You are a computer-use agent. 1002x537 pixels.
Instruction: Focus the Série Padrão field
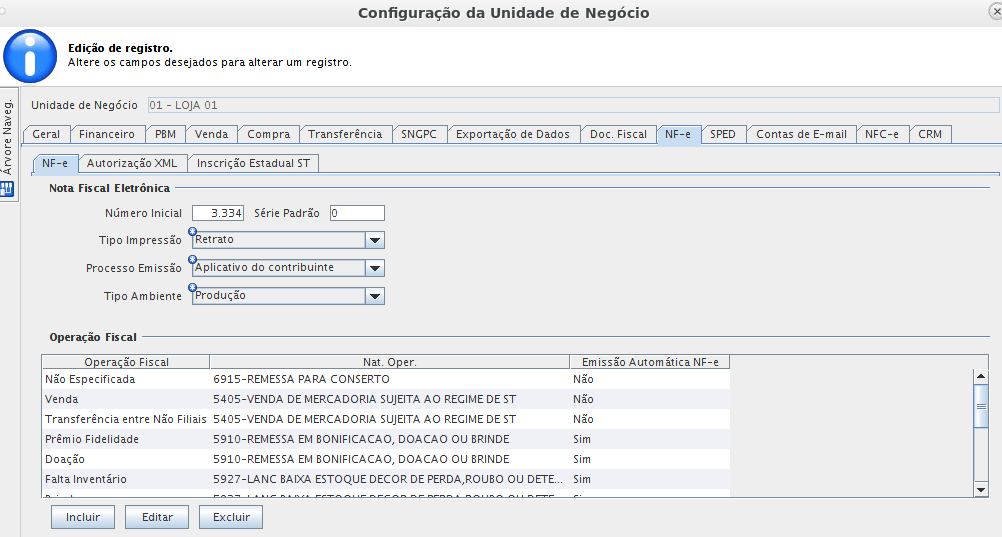[x=357, y=213]
